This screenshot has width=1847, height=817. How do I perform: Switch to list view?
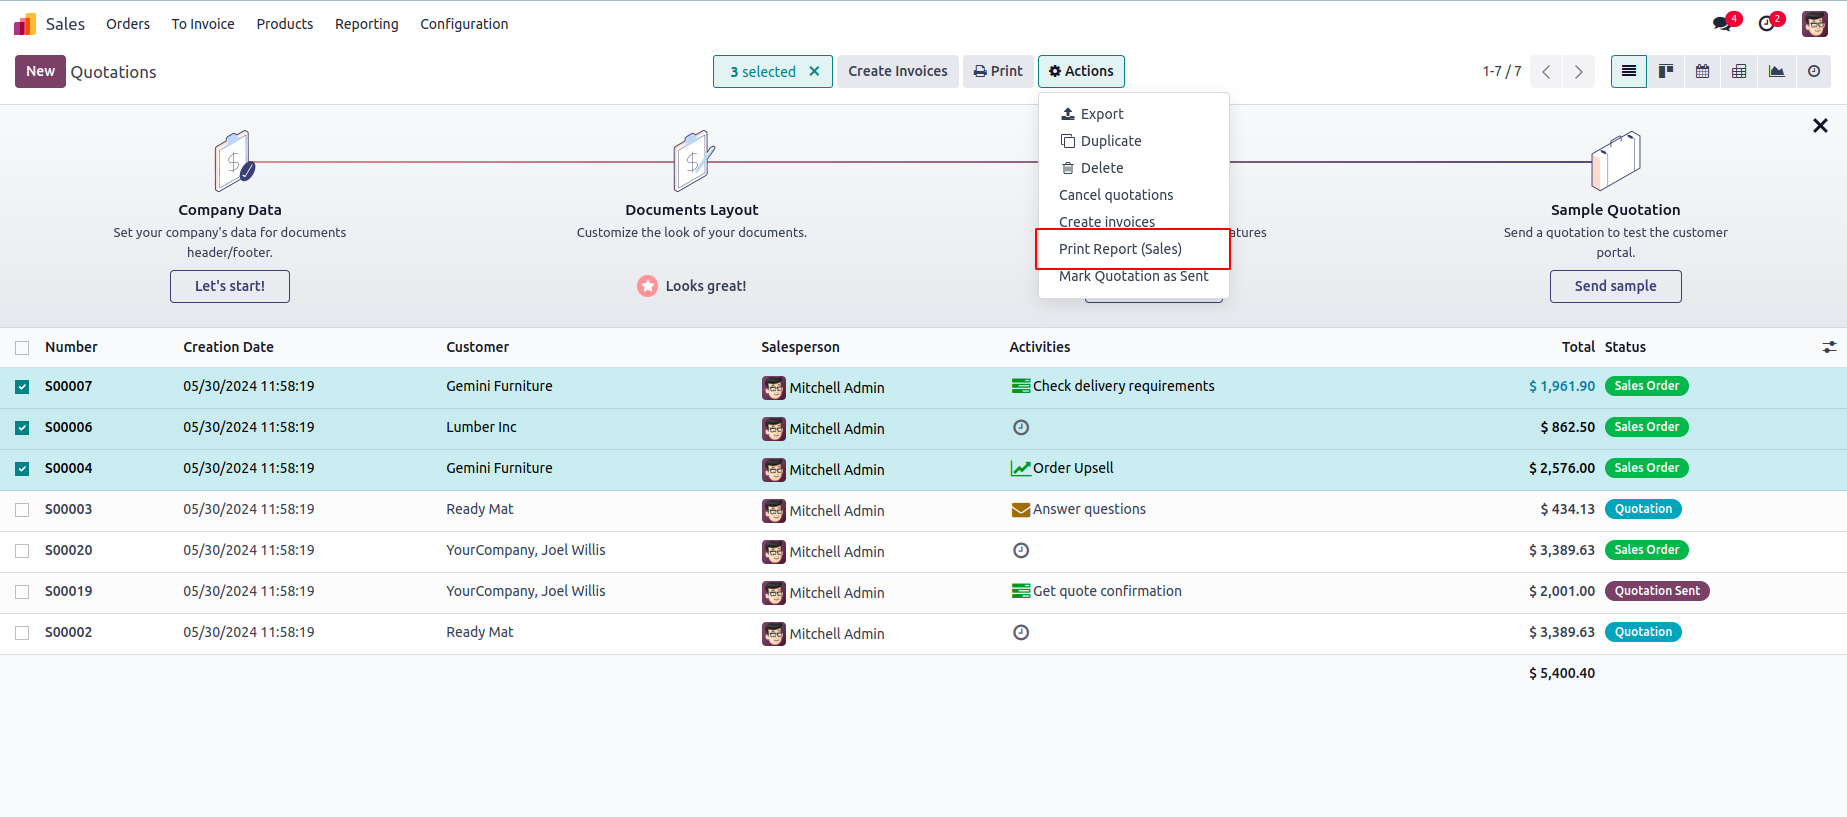[x=1629, y=71]
